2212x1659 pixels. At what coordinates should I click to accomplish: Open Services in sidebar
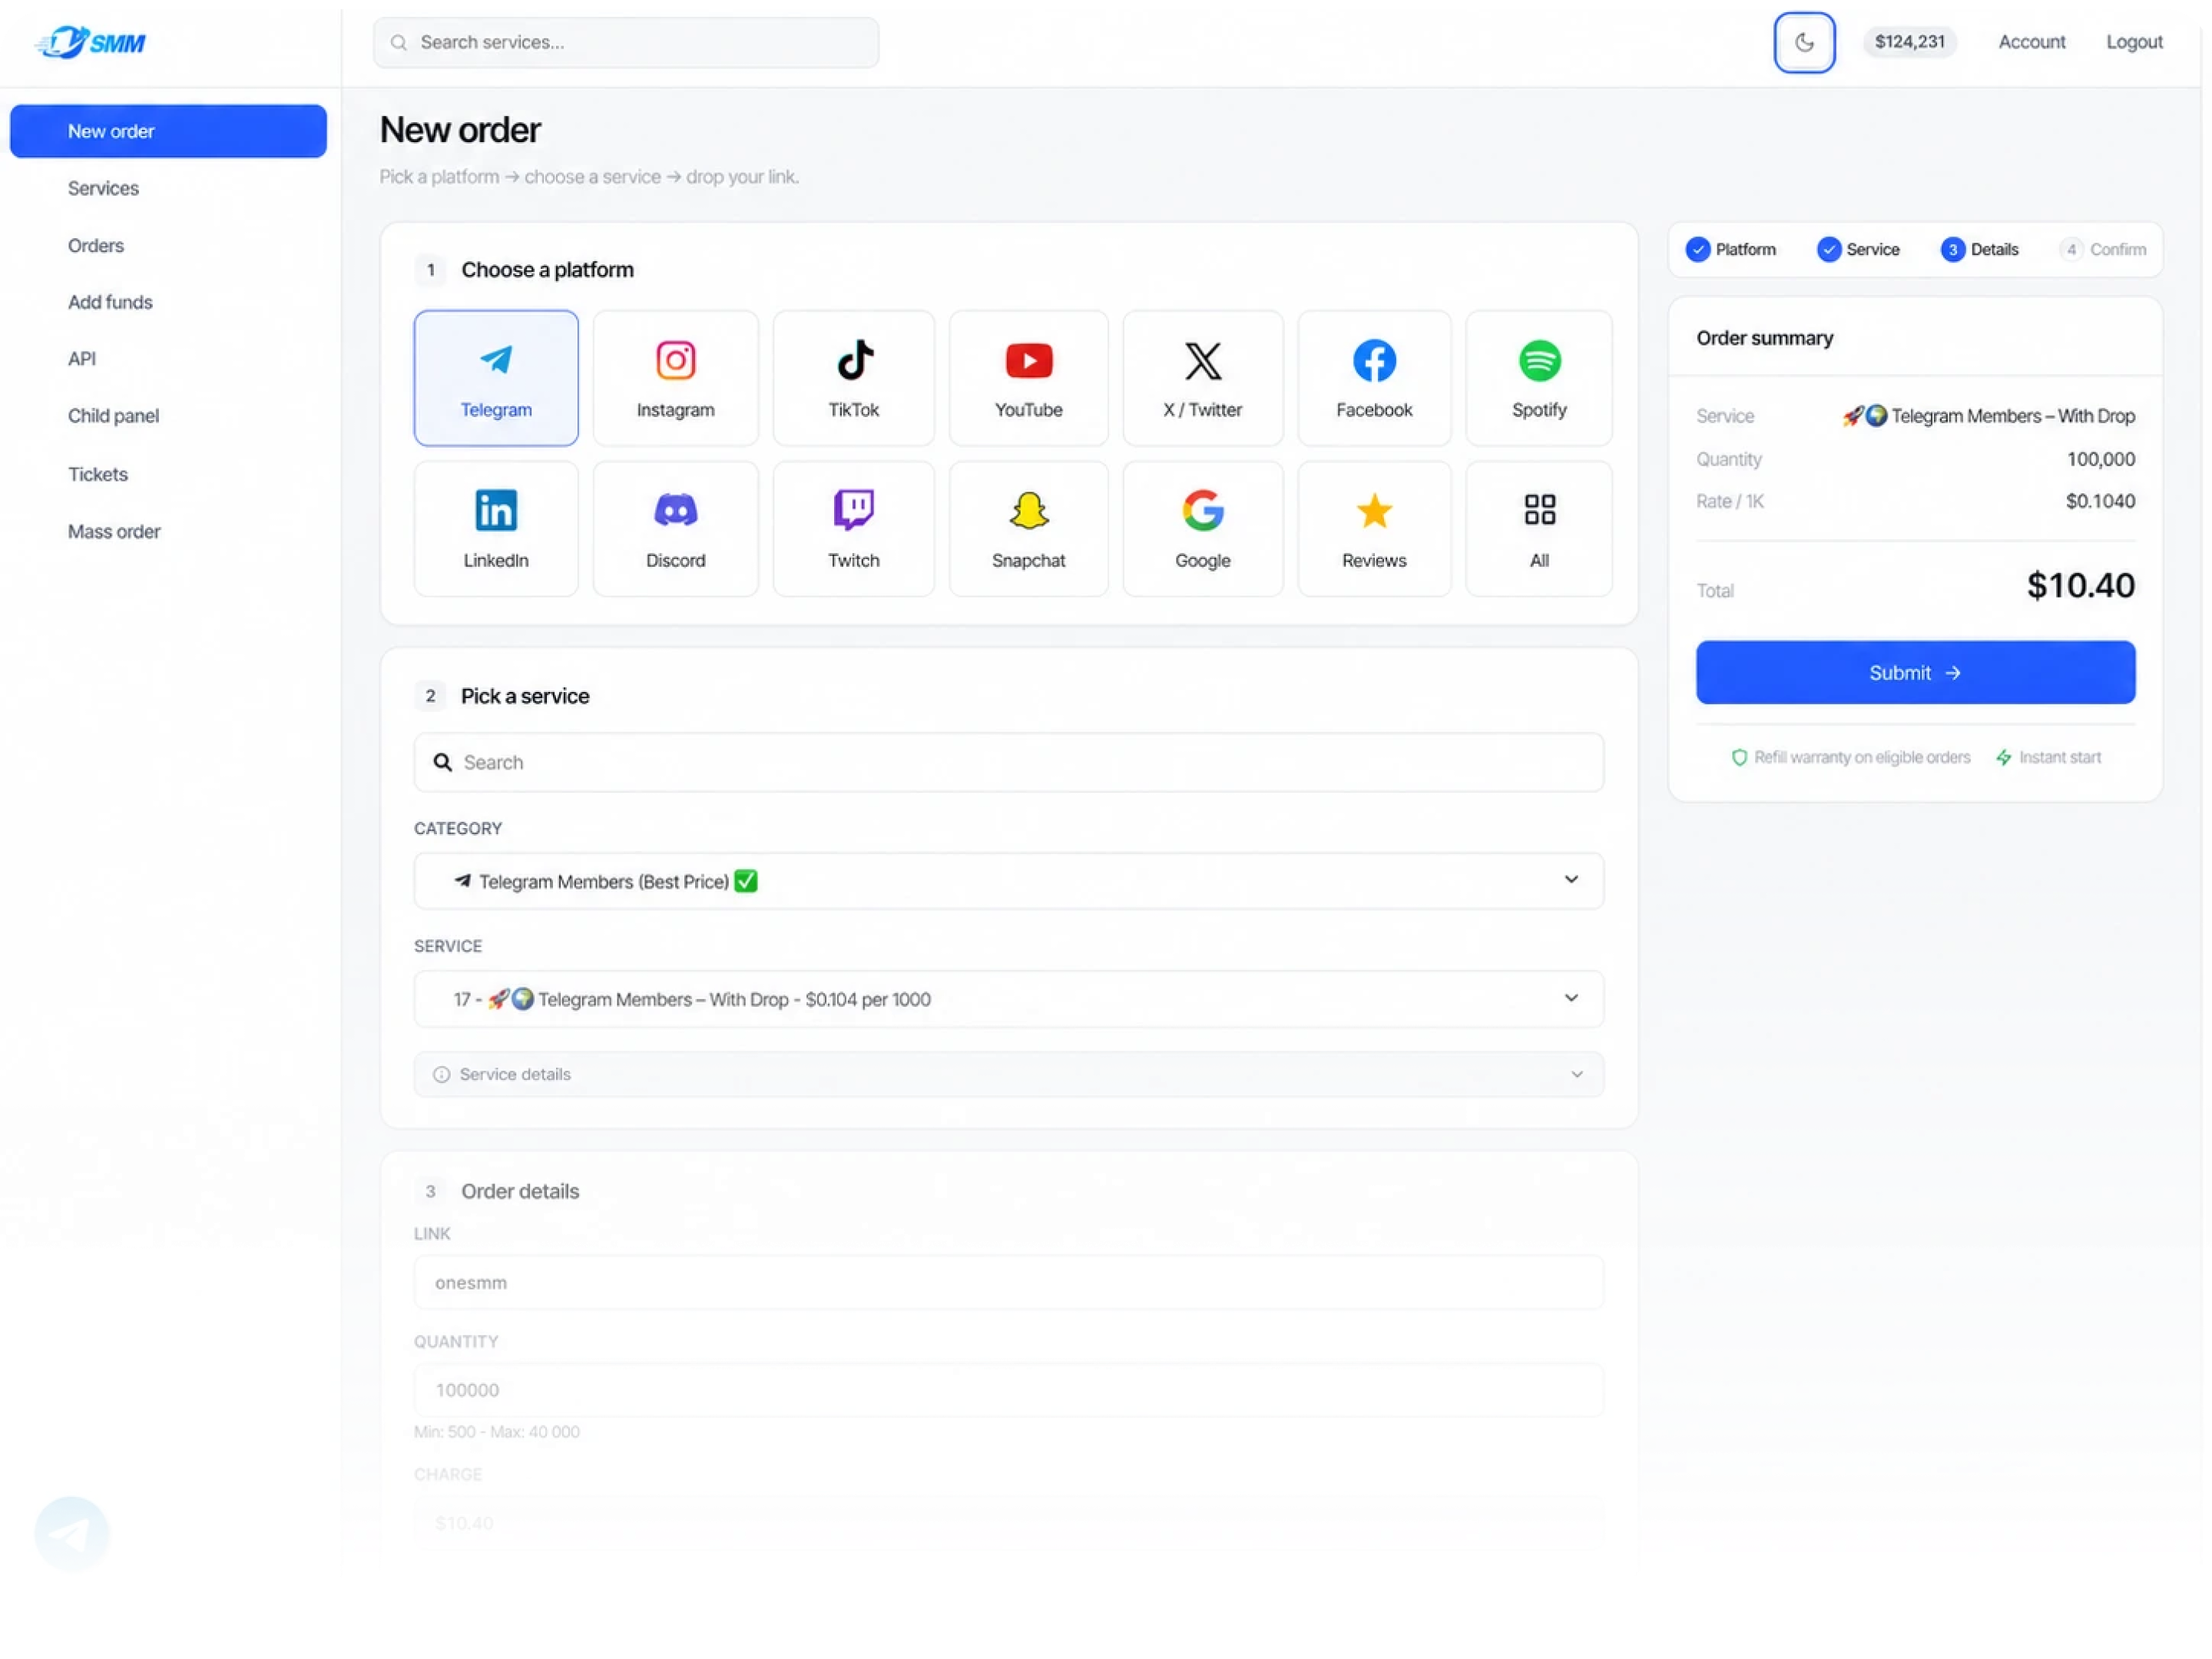(103, 188)
